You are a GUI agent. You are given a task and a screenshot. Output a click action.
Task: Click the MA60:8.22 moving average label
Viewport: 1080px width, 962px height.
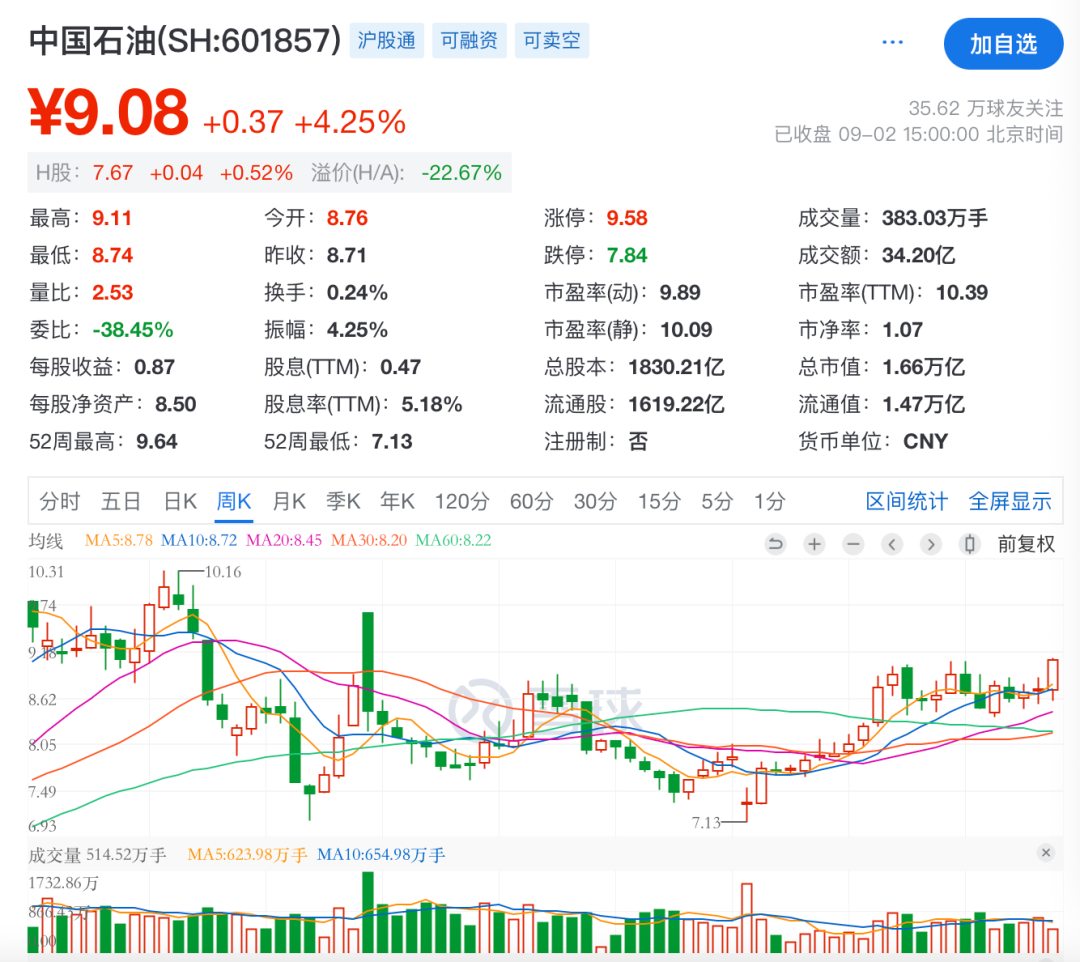[453, 541]
